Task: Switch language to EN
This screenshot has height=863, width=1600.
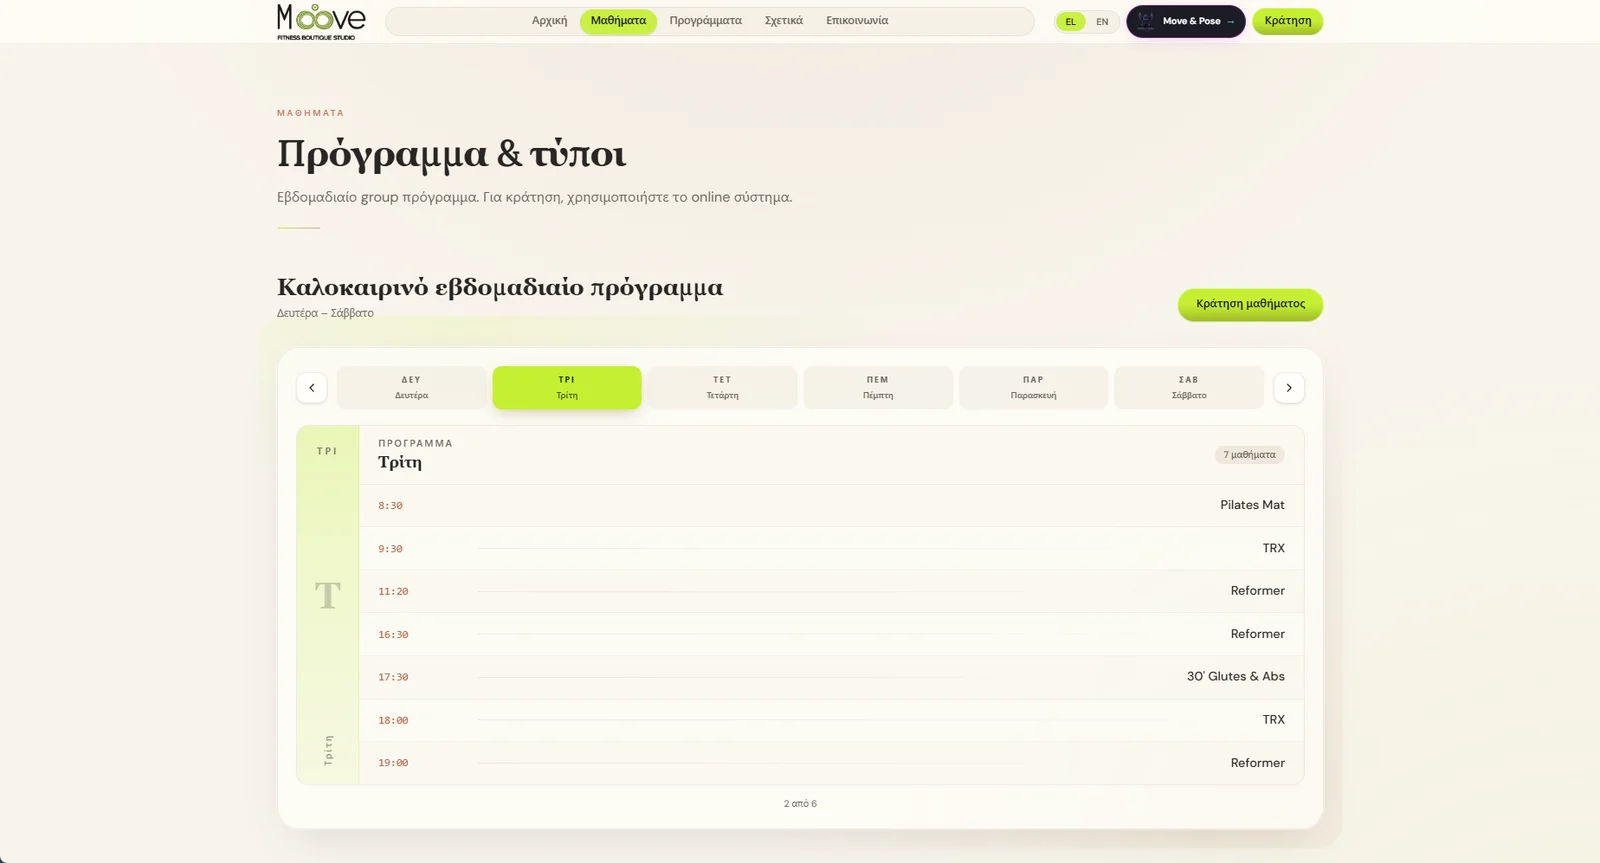Action: click(x=1102, y=21)
